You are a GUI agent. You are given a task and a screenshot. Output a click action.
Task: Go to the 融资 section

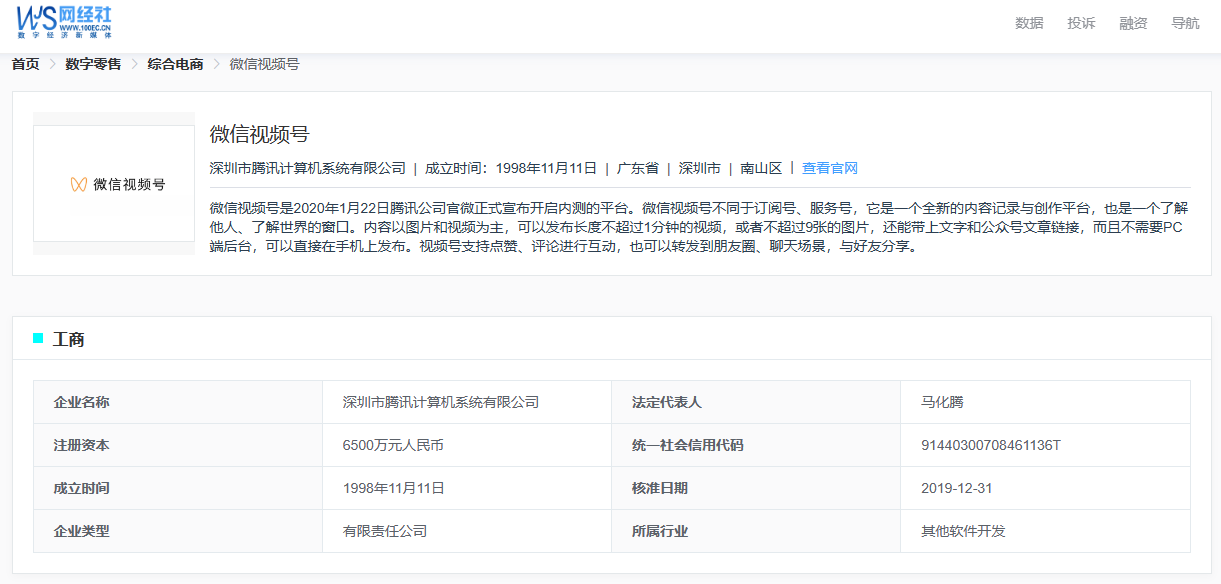[1133, 23]
